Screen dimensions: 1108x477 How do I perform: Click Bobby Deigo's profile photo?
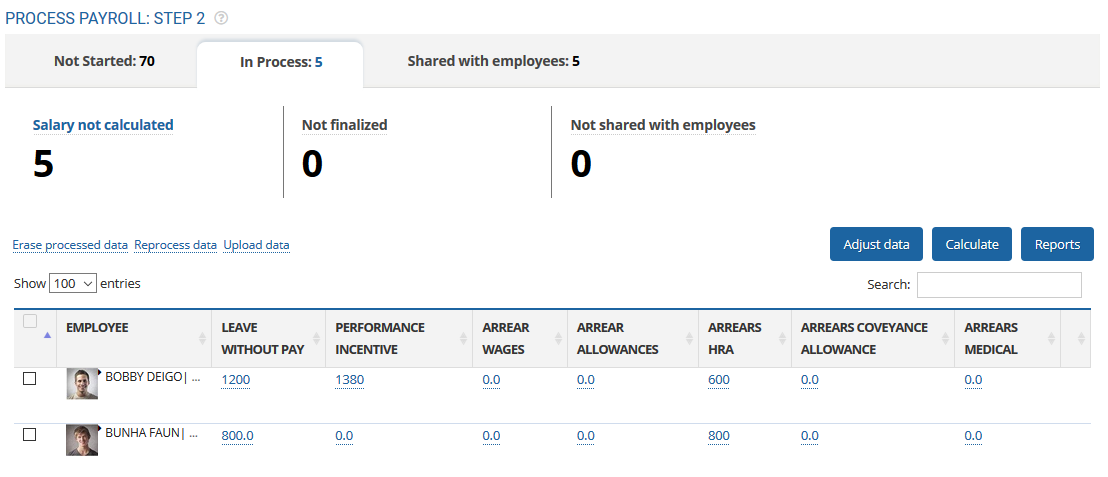pyautogui.click(x=82, y=384)
